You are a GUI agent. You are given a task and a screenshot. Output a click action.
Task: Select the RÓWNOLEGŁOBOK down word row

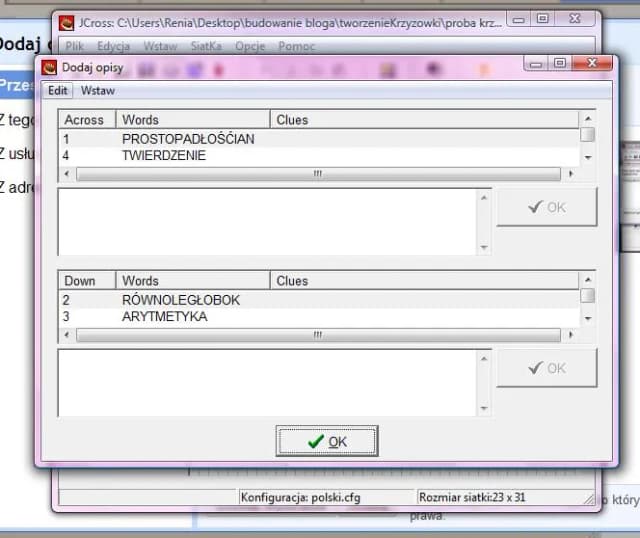tap(181, 300)
